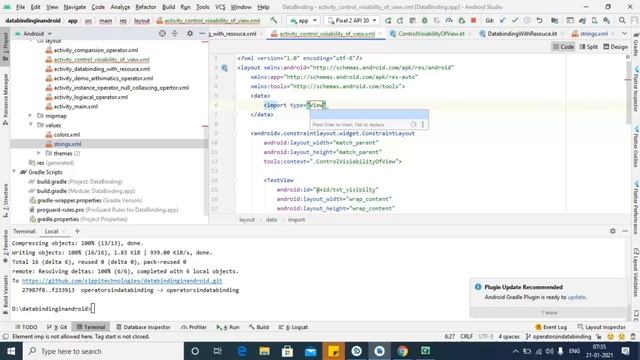Collapse the Gradle Scripts node
Image resolution: width=640 pixels, height=360 pixels.
point(14,172)
